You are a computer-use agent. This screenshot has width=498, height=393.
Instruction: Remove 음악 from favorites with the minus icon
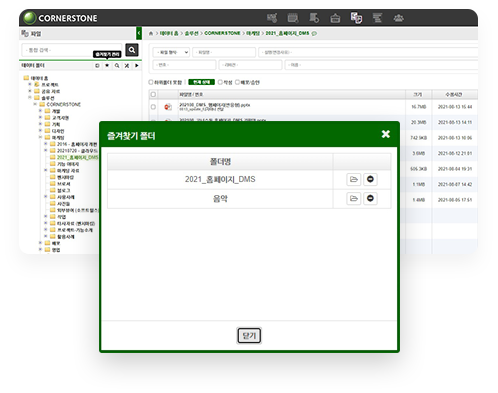370,199
